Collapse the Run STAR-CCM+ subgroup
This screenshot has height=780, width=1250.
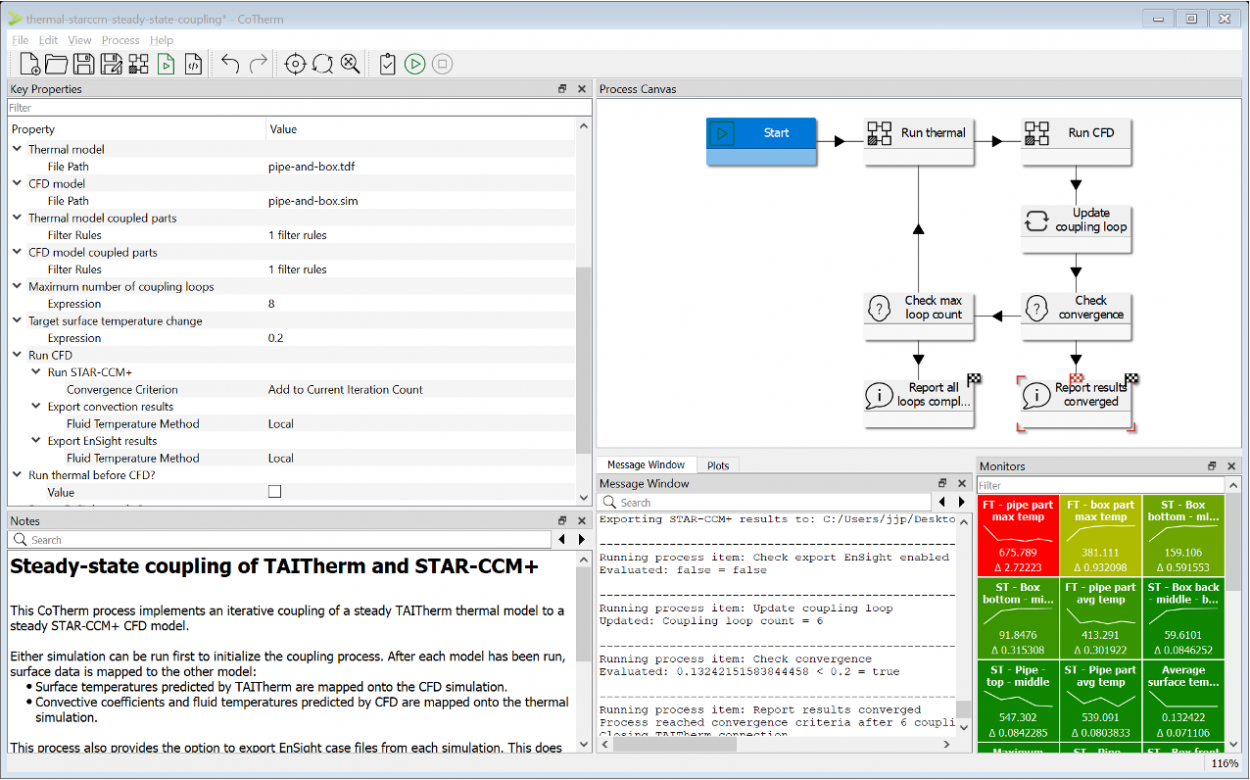click(x=36, y=372)
